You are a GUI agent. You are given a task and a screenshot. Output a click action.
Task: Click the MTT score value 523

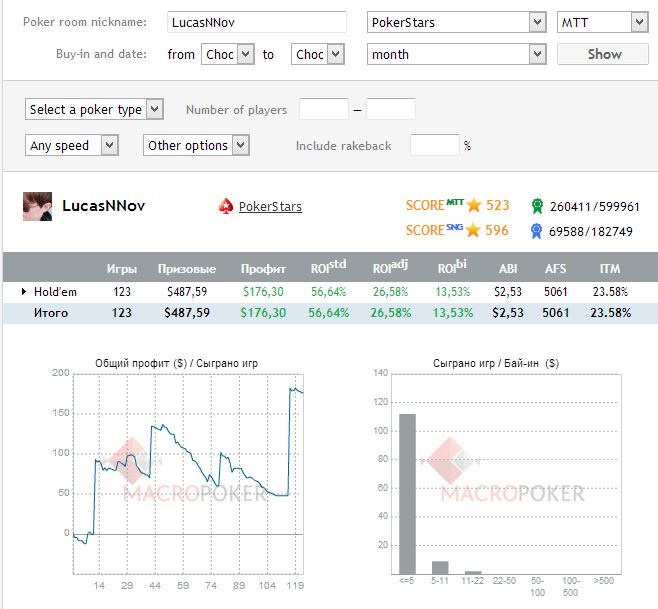click(x=497, y=205)
